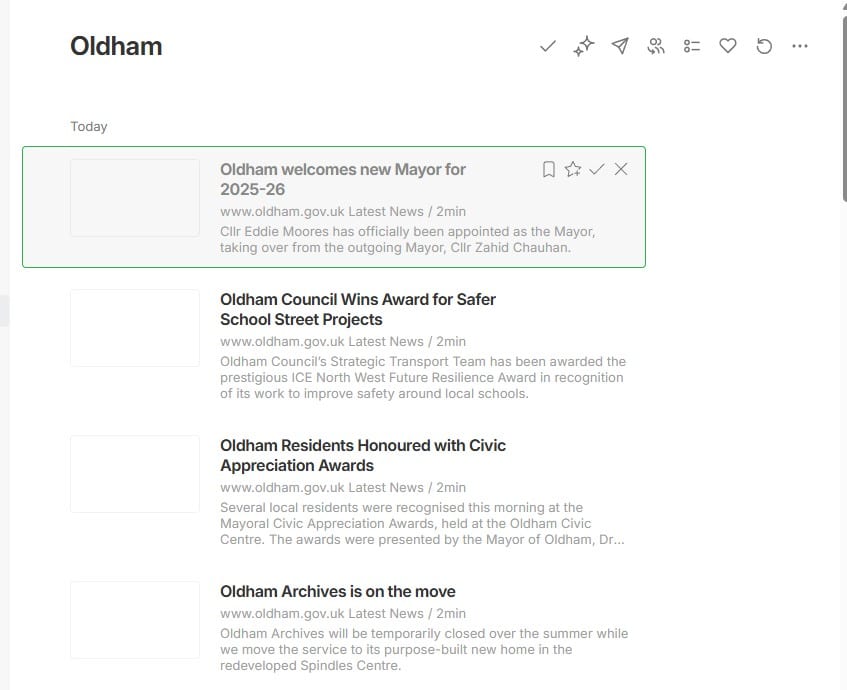Hide the new Mayor article with X
The width and height of the screenshot is (847, 690).
[x=621, y=169]
